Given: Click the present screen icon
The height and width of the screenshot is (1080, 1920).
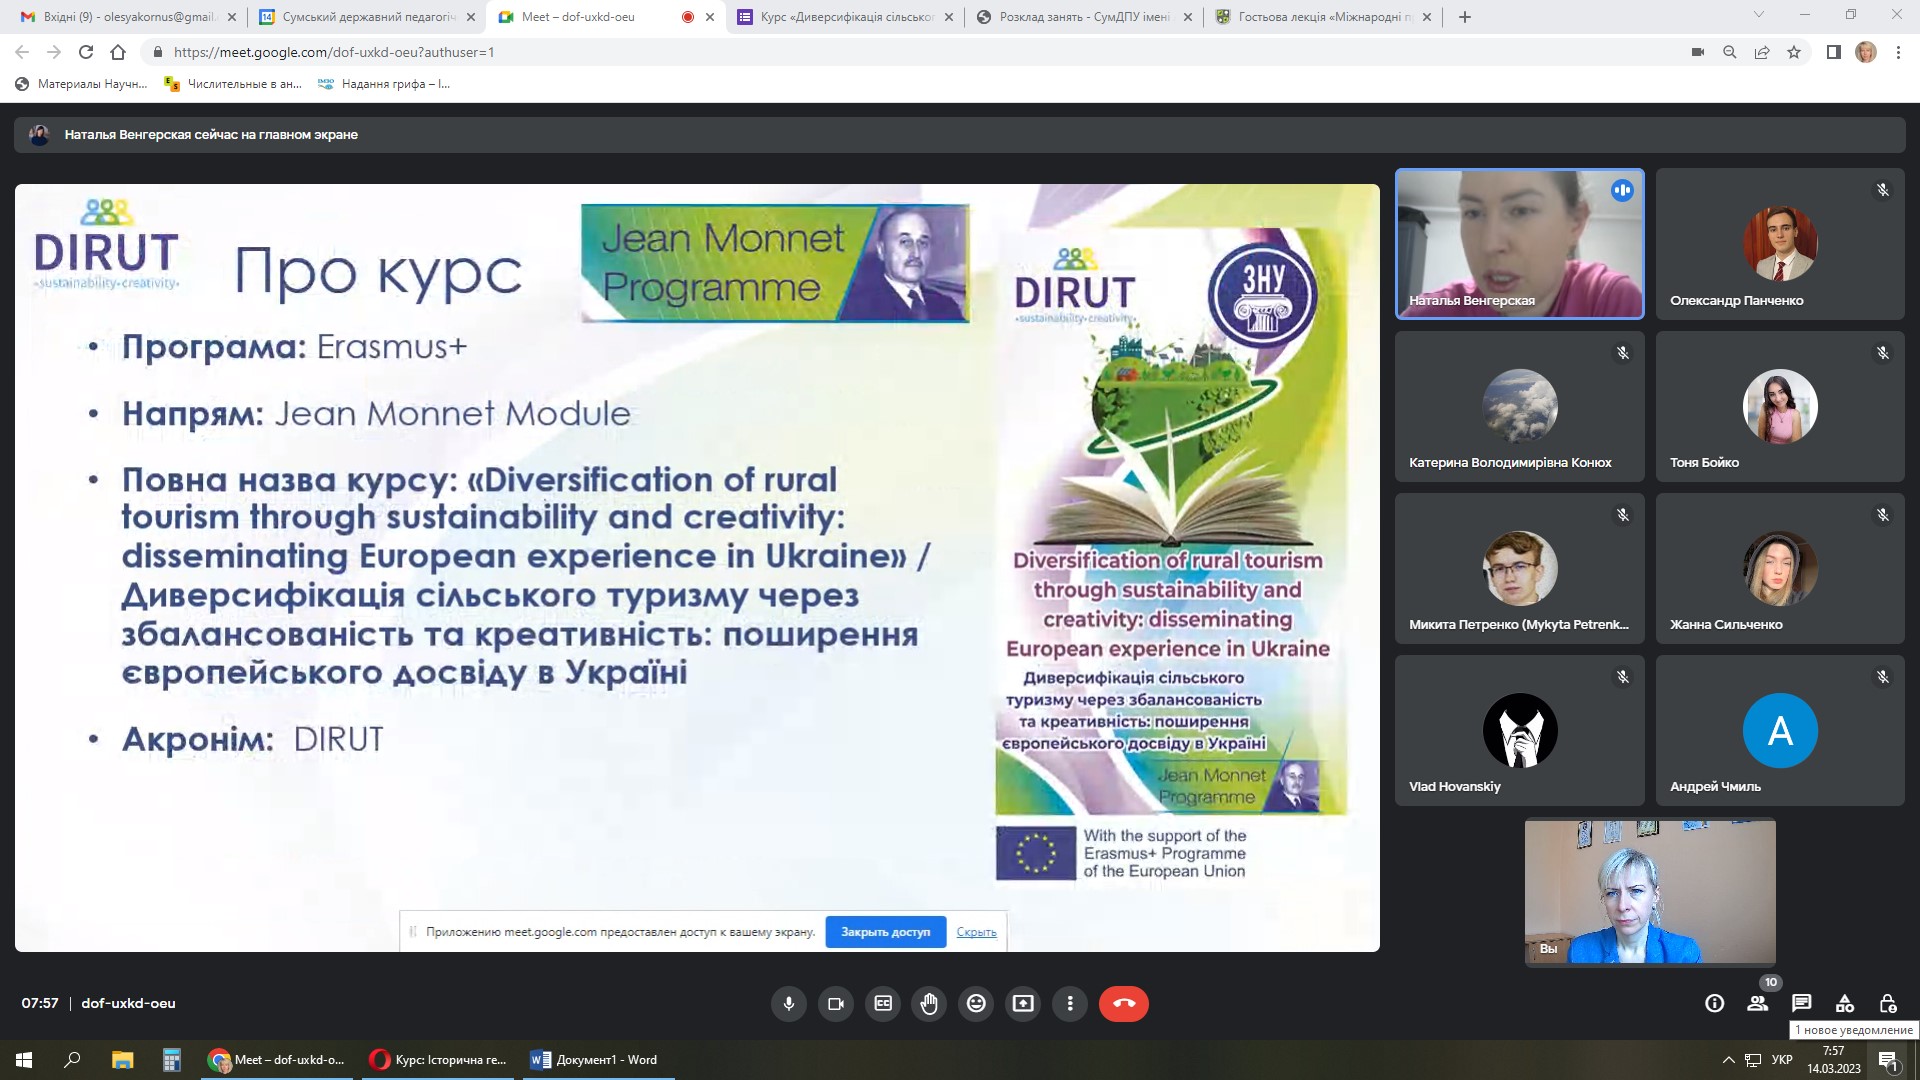Looking at the screenshot, I should click(x=1023, y=1003).
